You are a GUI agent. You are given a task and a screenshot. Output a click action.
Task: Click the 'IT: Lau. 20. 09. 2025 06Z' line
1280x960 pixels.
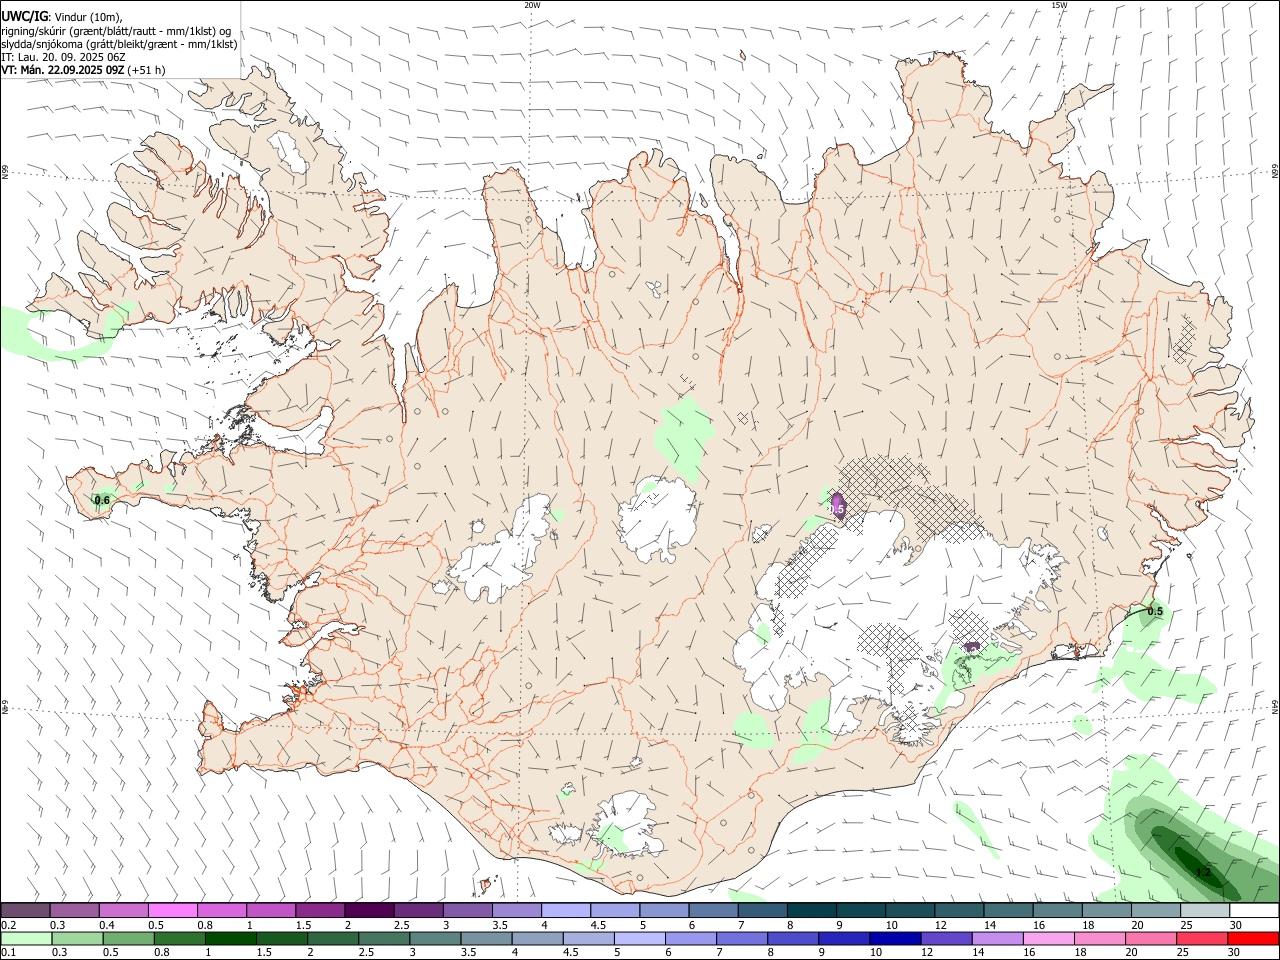62,57
